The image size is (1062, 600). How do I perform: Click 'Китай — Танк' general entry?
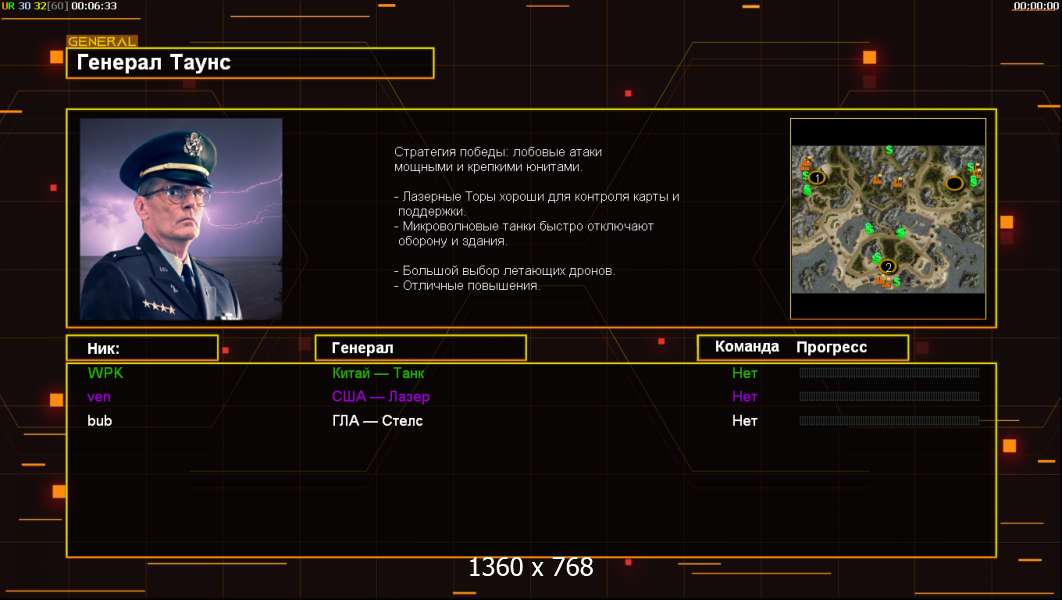click(x=378, y=373)
